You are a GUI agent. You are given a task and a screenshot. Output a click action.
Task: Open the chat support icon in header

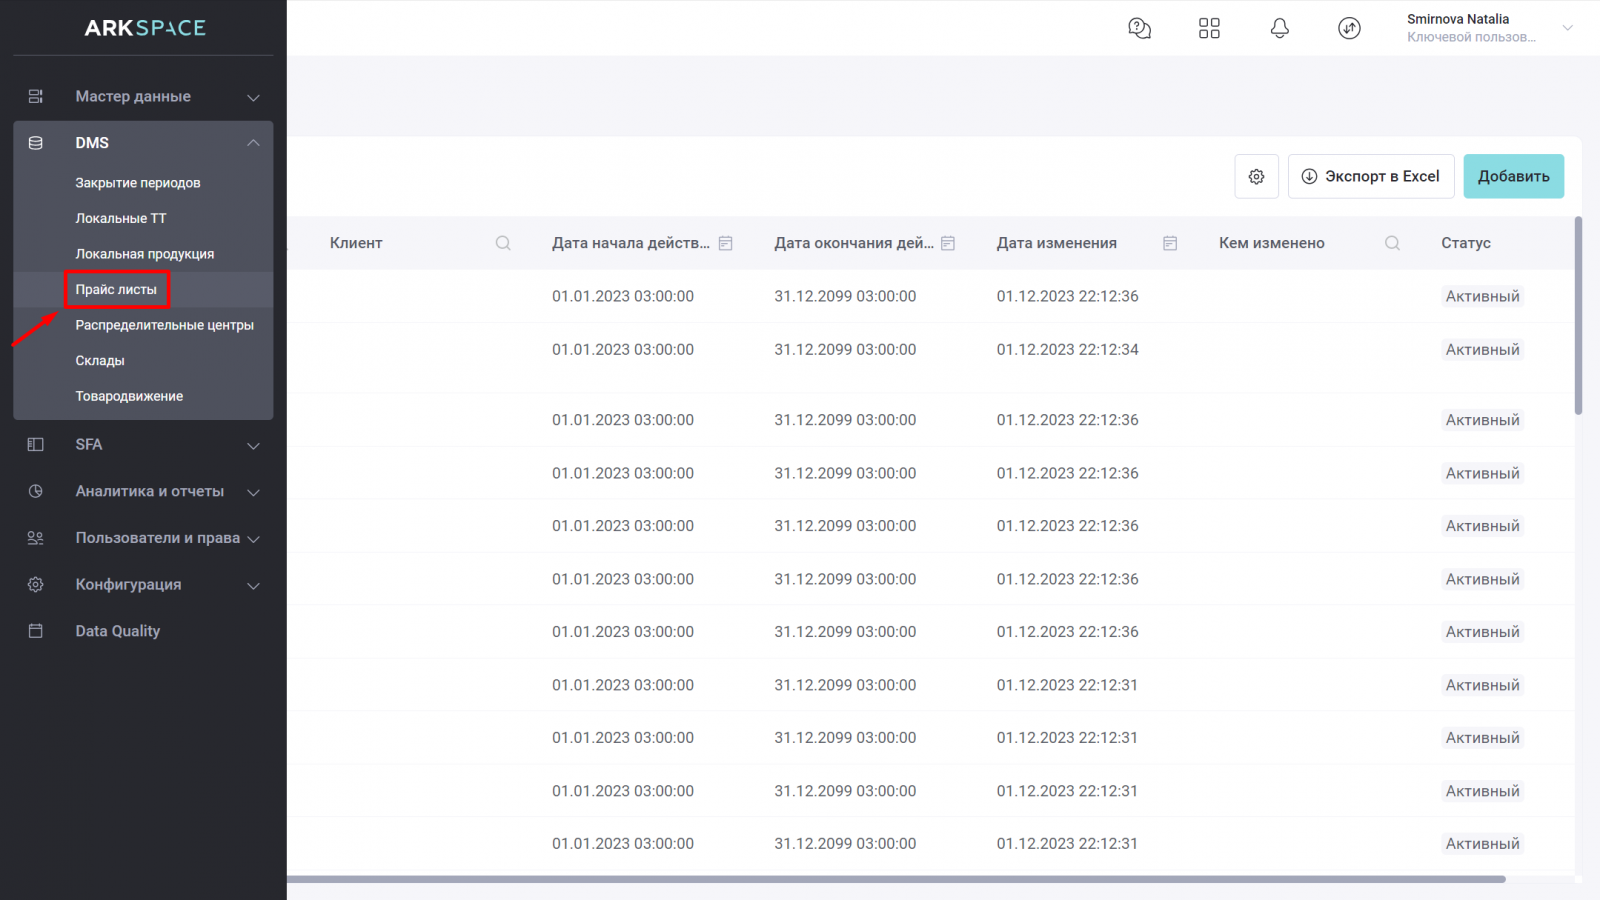(x=1139, y=28)
